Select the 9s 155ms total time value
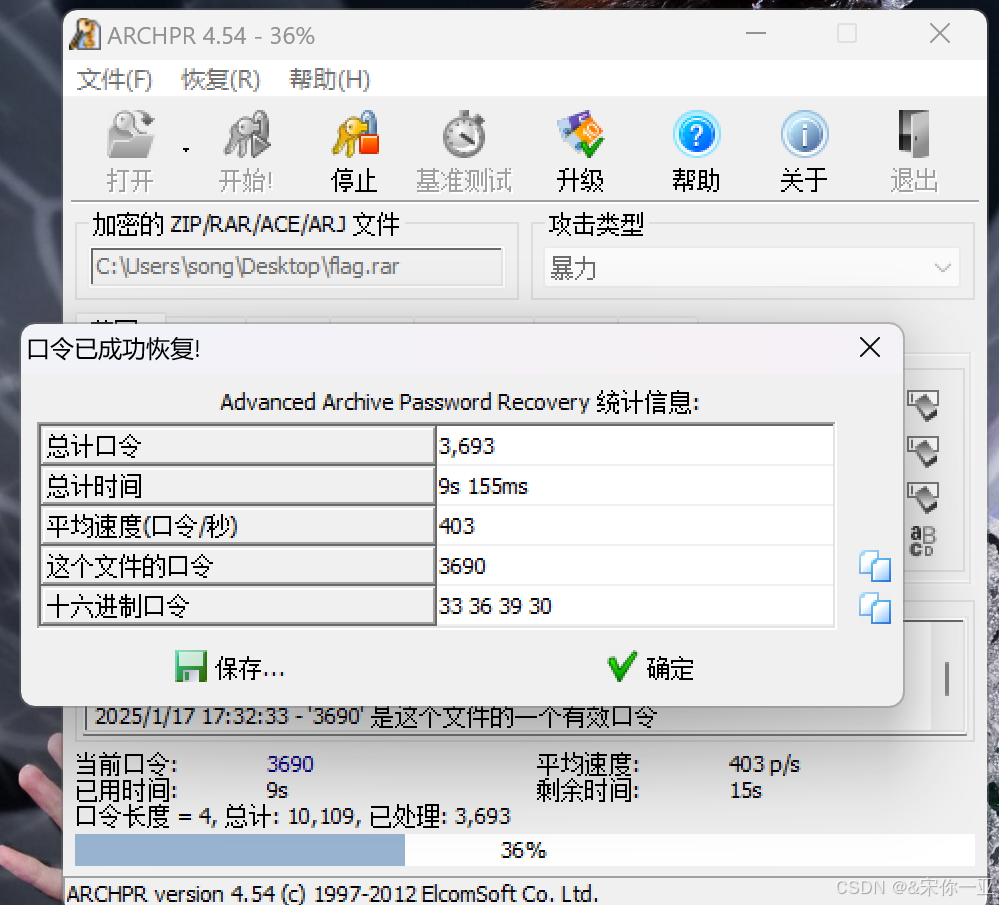 coord(635,486)
